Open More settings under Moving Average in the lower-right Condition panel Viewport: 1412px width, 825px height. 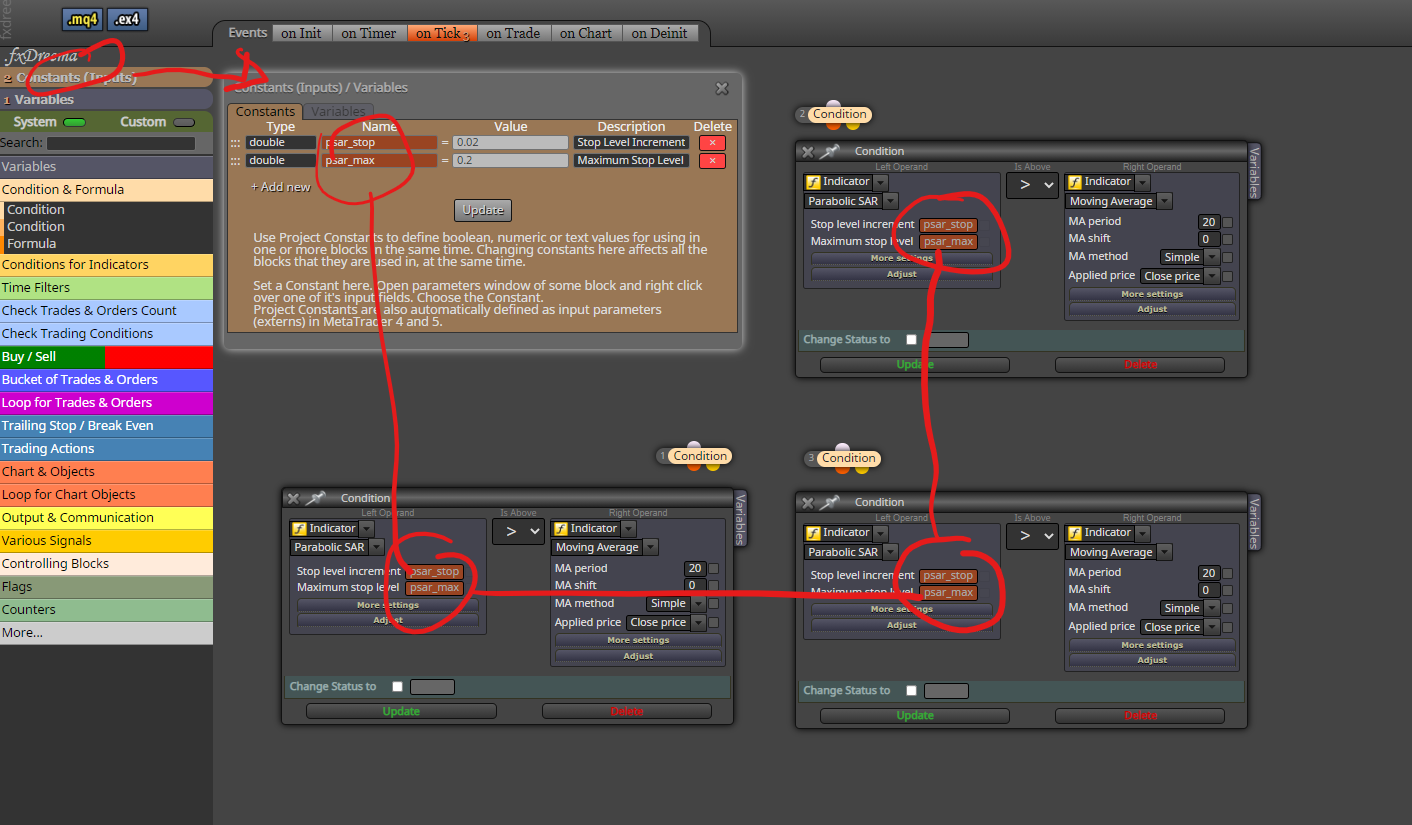1152,645
